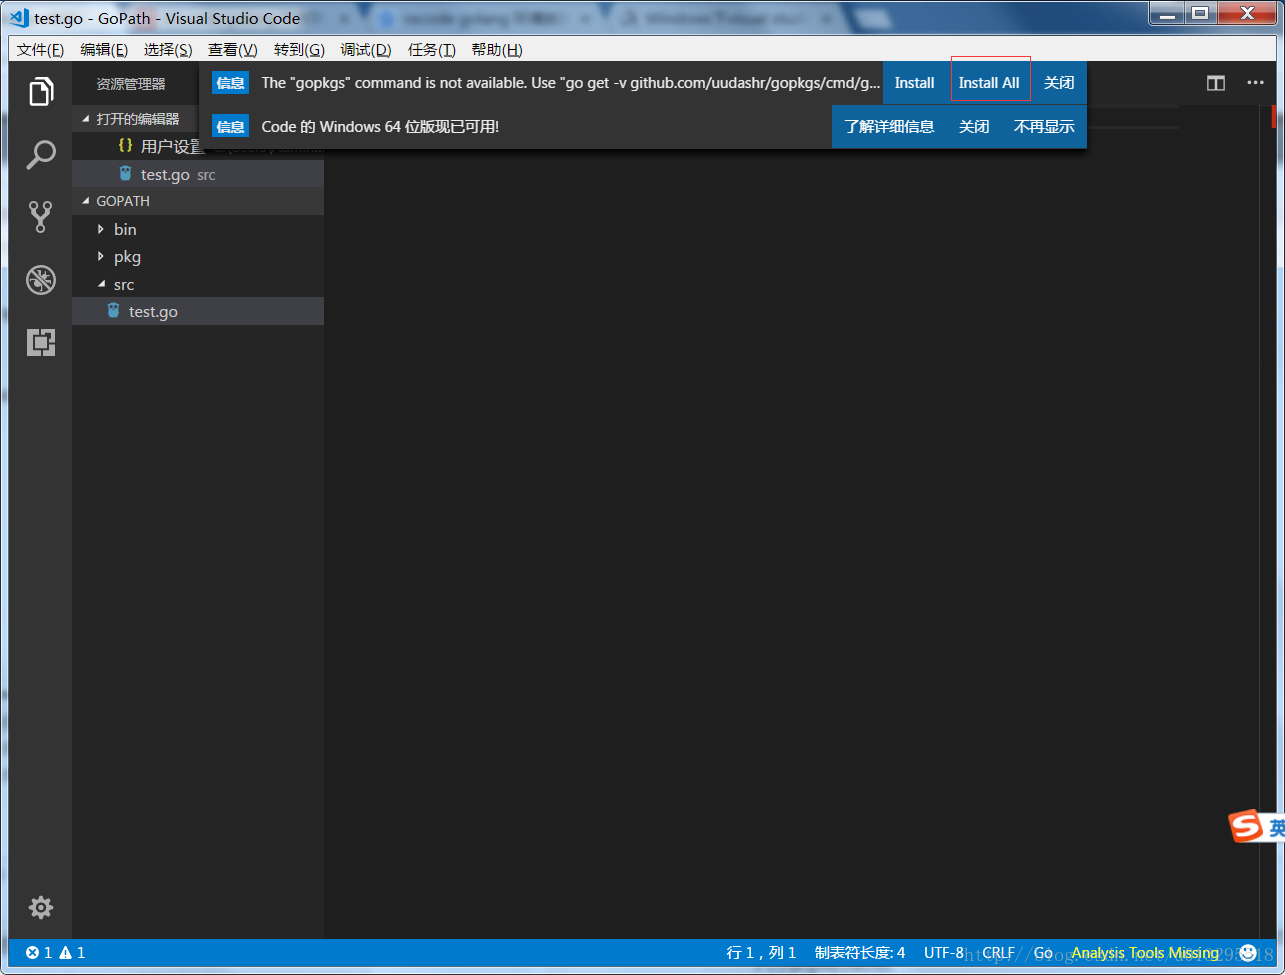
Task: Collapse the src folder
Action: coord(100,285)
